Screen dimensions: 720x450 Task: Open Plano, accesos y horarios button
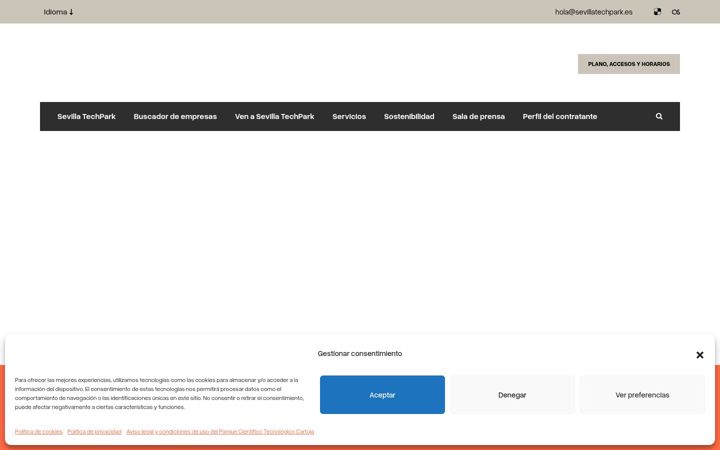click(629, 64)
